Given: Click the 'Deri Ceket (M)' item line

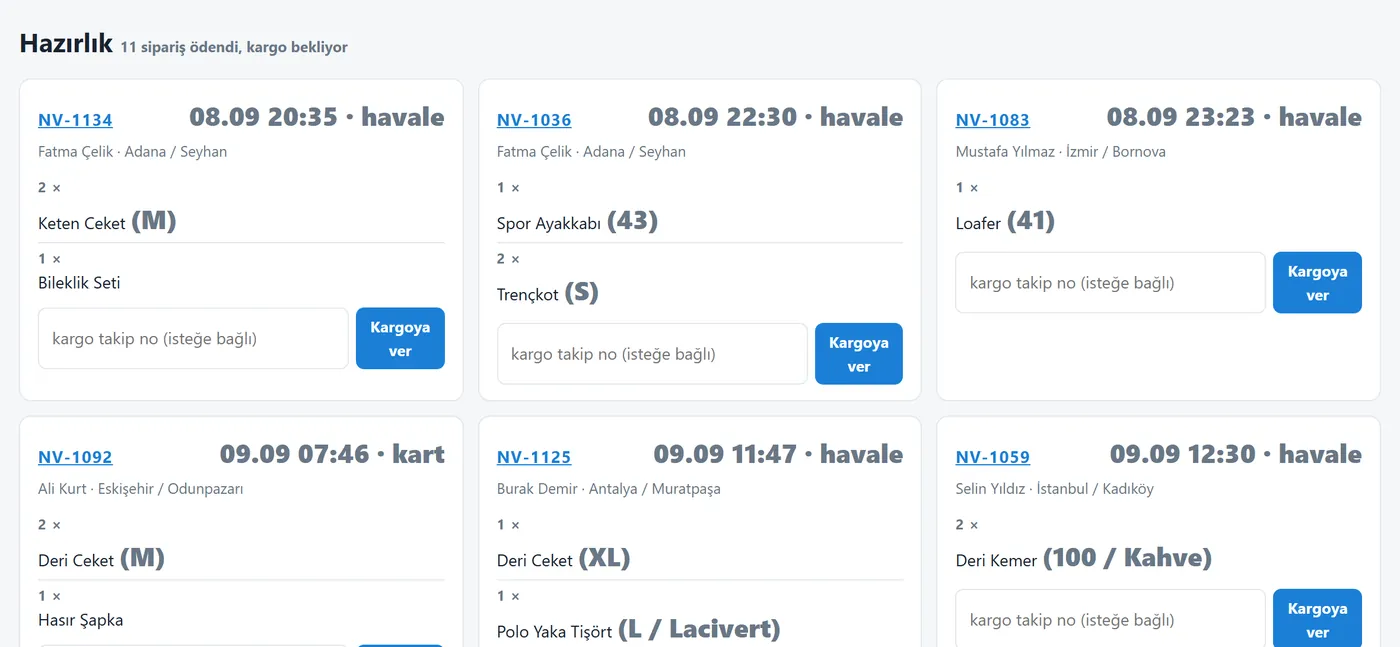Looking at the screenshot, I should (x=101, y=558).
